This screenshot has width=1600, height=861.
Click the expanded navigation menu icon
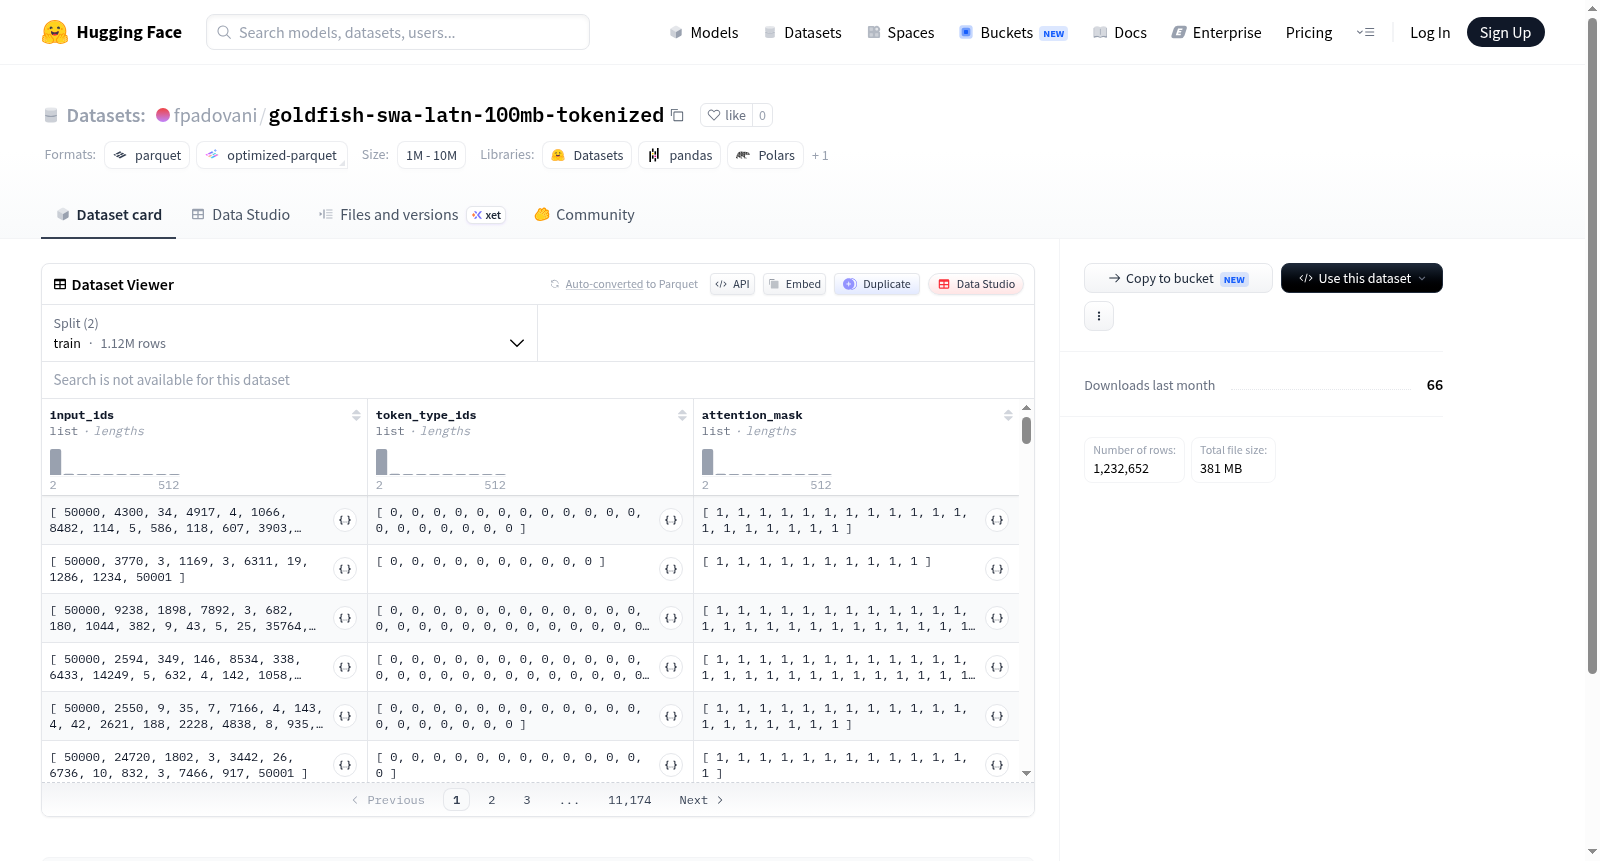1365,32
